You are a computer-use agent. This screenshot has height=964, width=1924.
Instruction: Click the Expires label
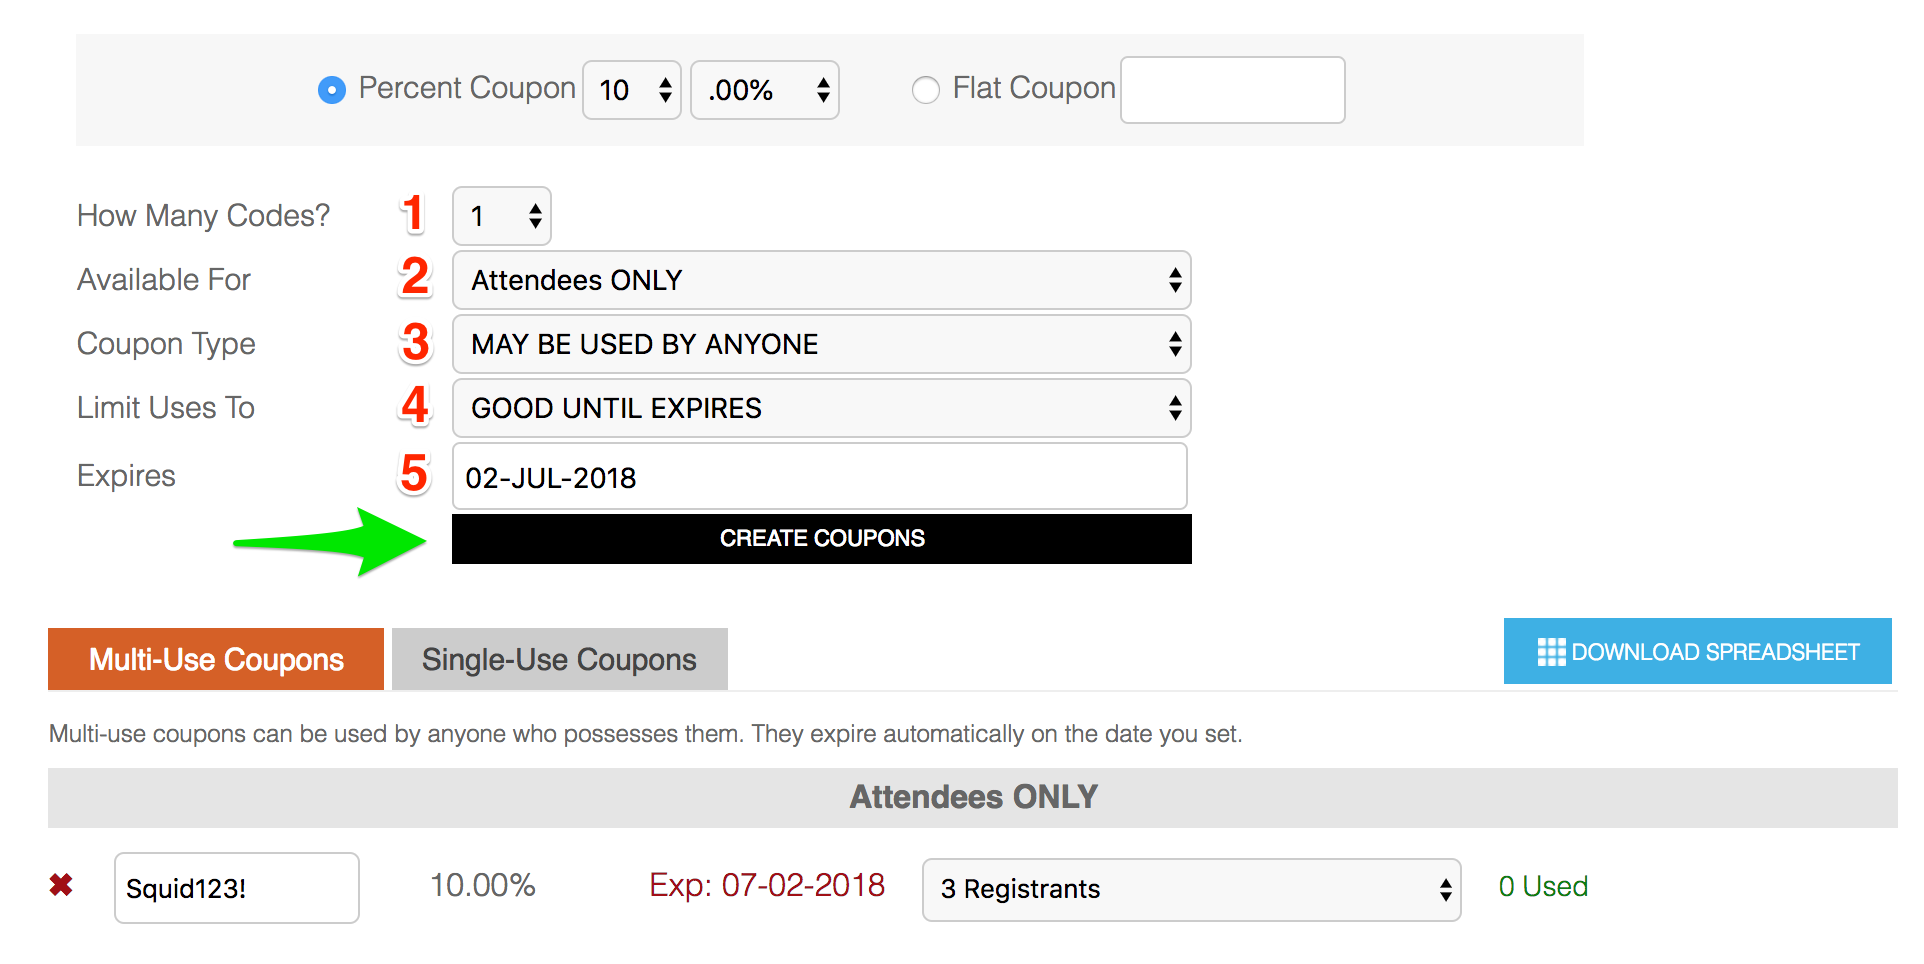click(126, 476)
